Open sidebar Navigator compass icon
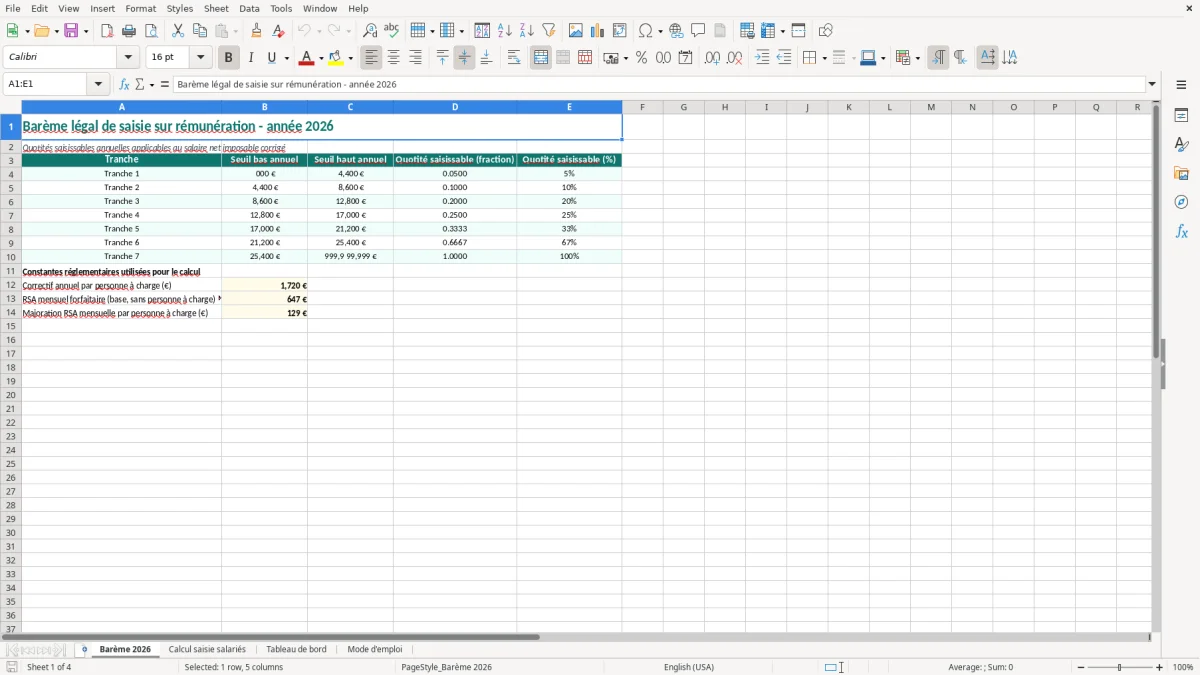This screenshot has height=675, width=1200. (x=1181, y=202)
